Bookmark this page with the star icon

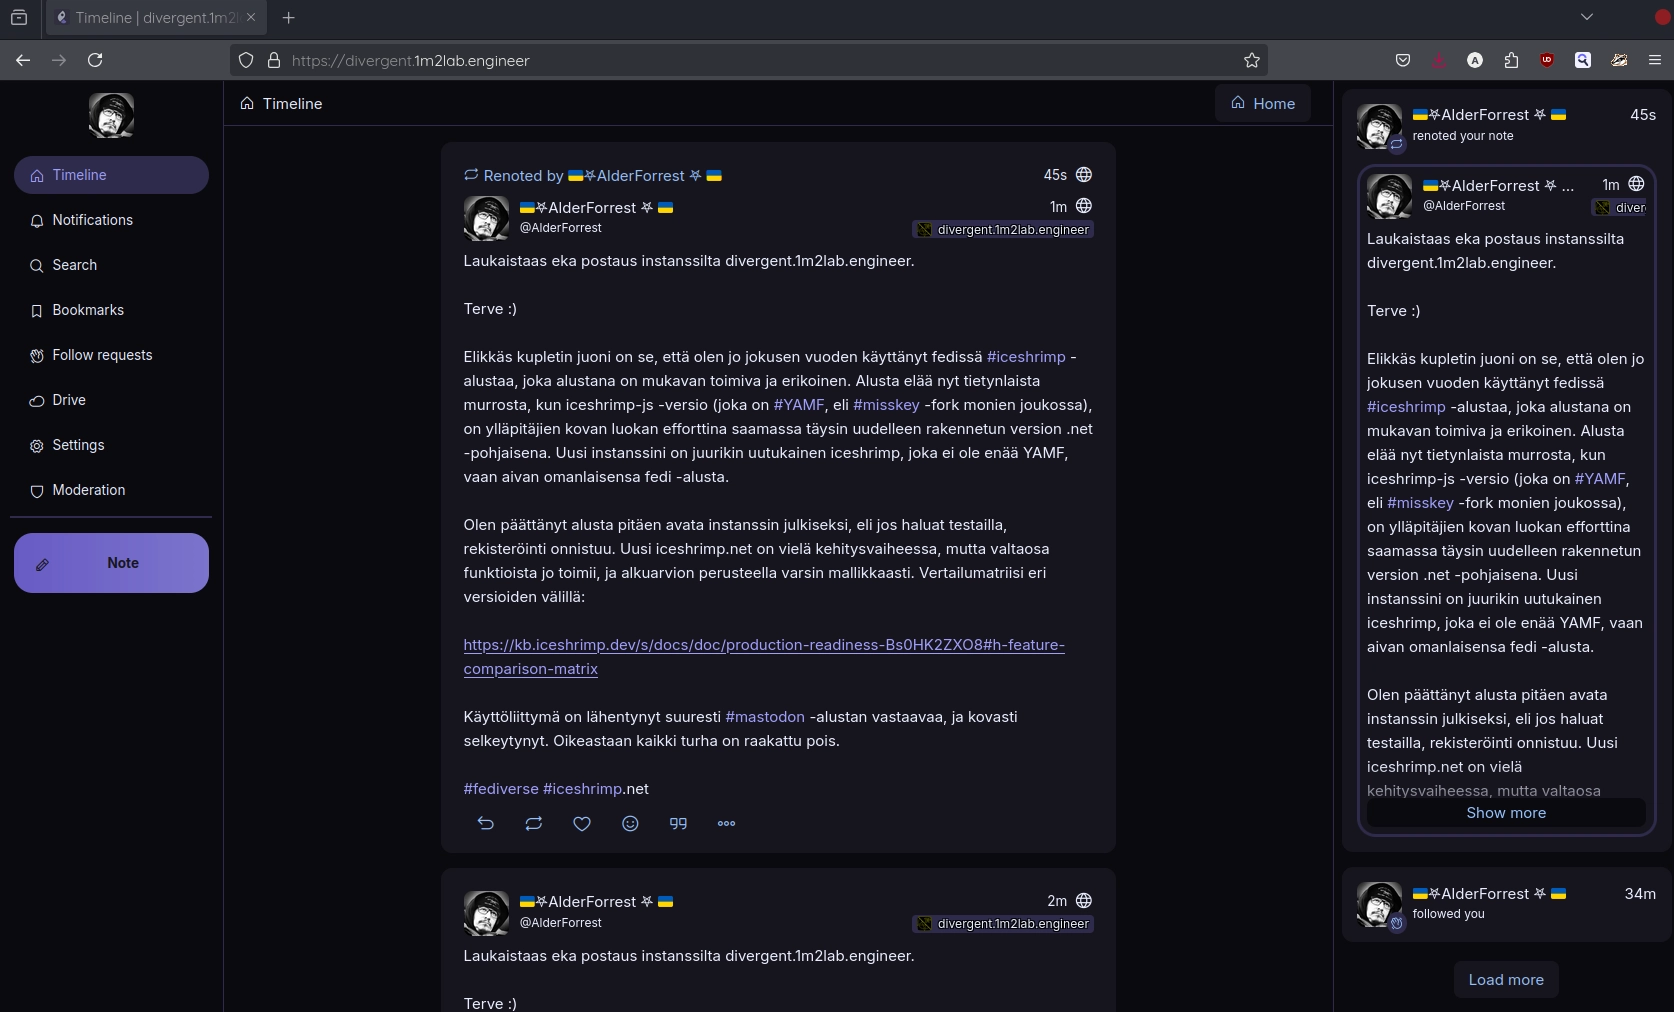click(x=1251, y=60)
